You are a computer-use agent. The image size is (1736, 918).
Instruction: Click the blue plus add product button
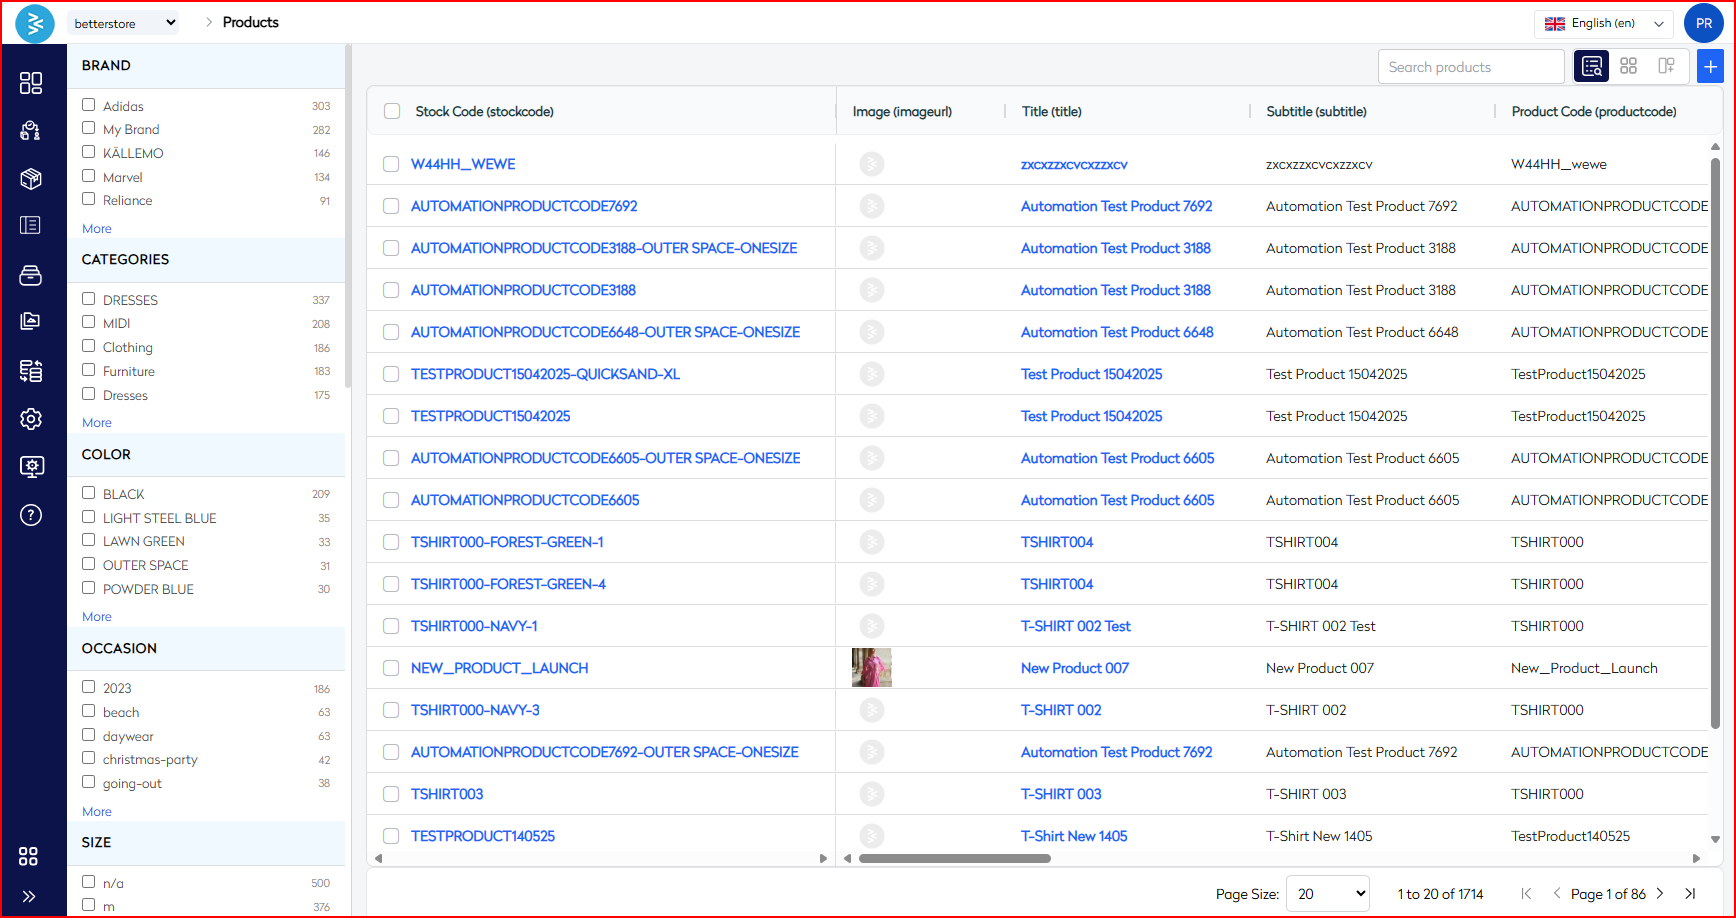point(1710,66)
